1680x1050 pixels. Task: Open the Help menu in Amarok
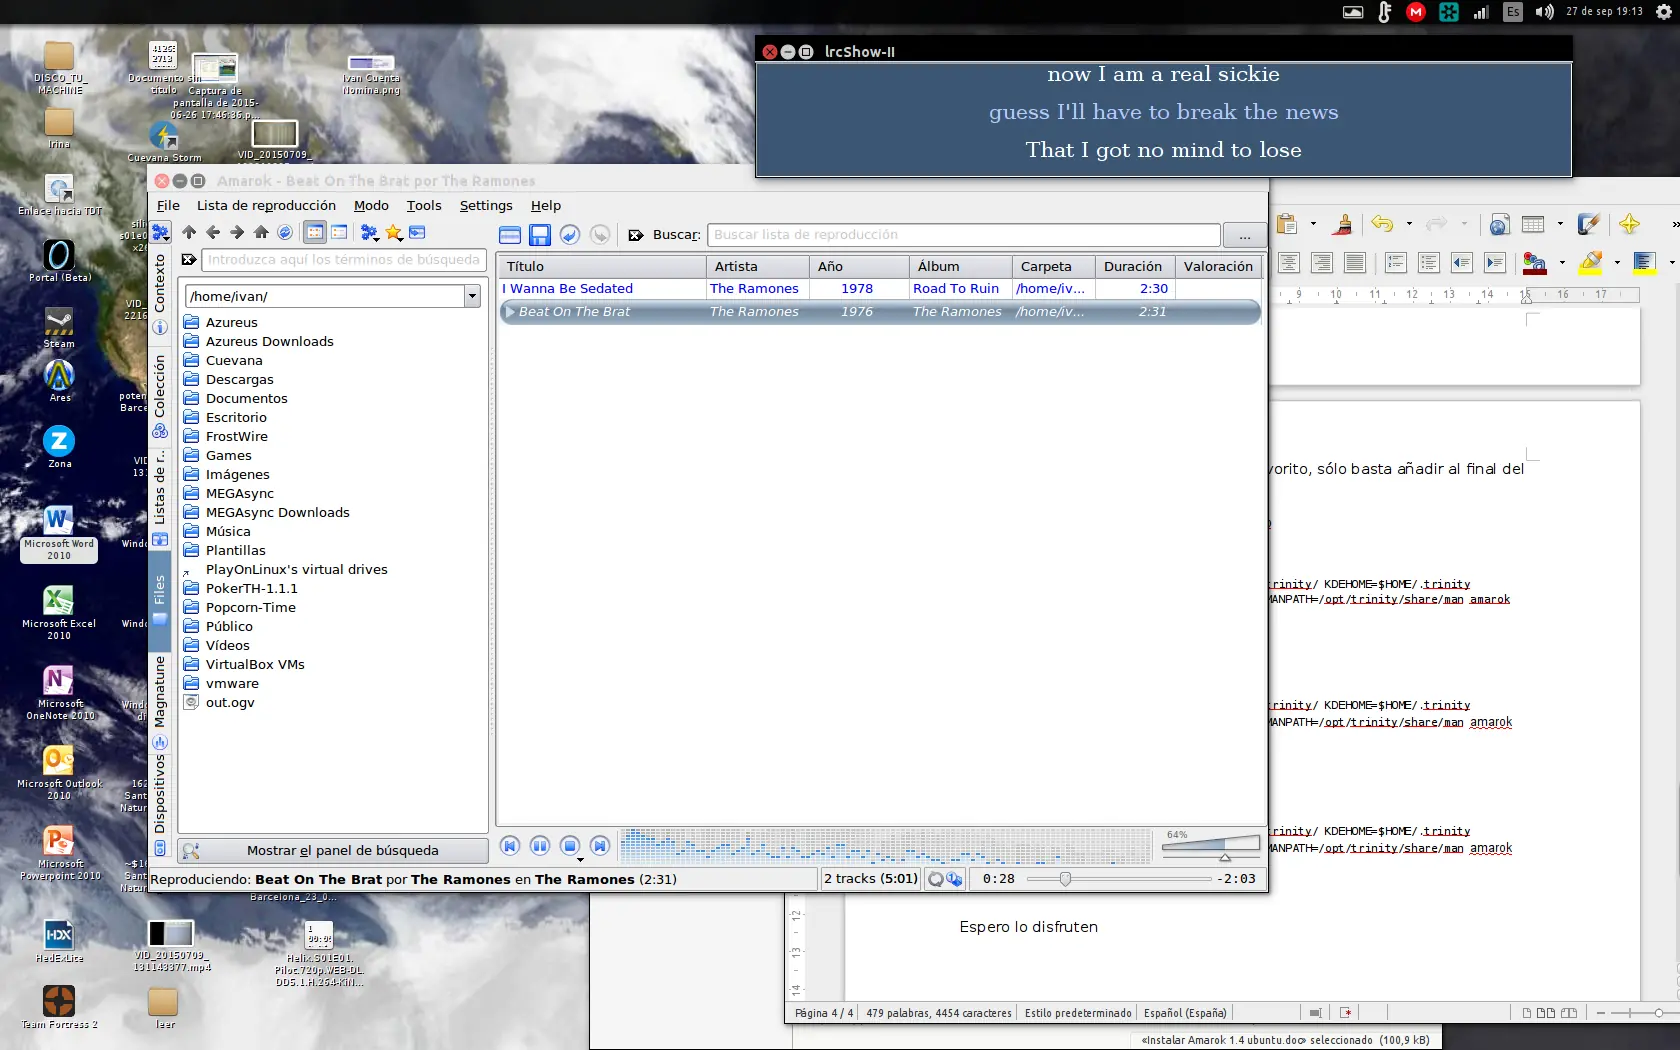click(x=546, y=205)
